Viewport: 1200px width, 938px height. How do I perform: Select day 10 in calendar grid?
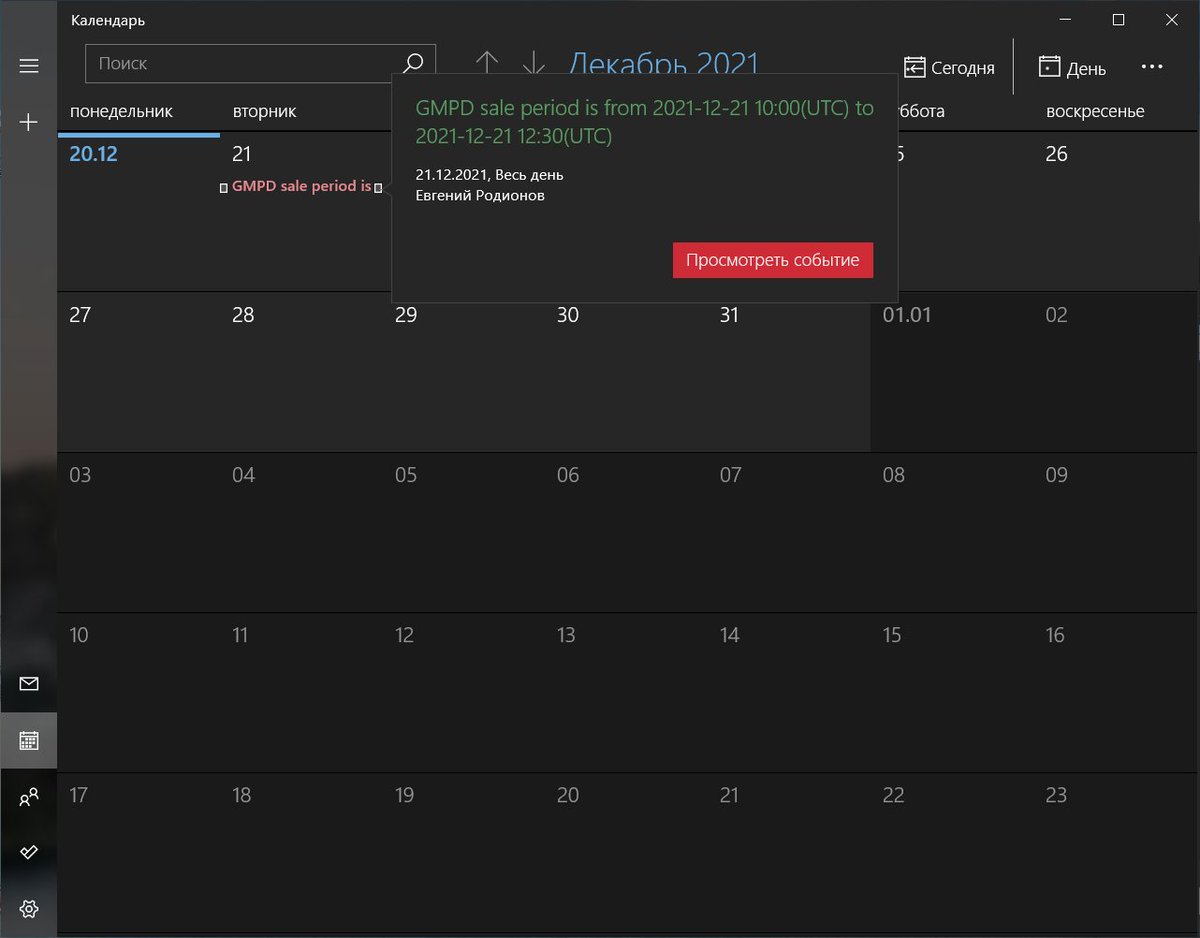79,635
